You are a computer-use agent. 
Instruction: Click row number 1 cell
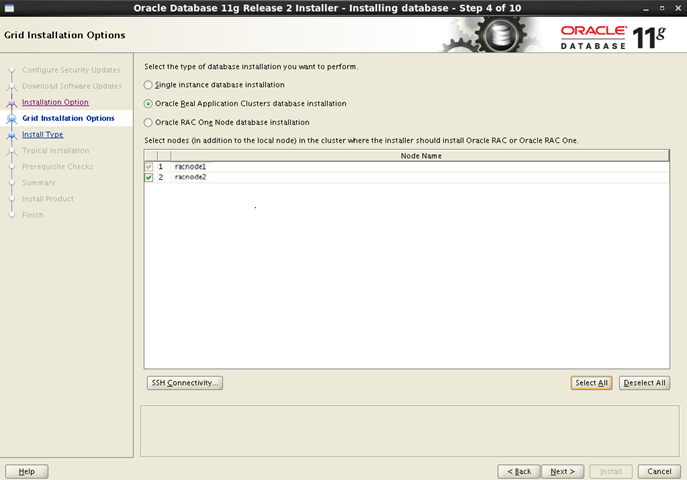164,167
